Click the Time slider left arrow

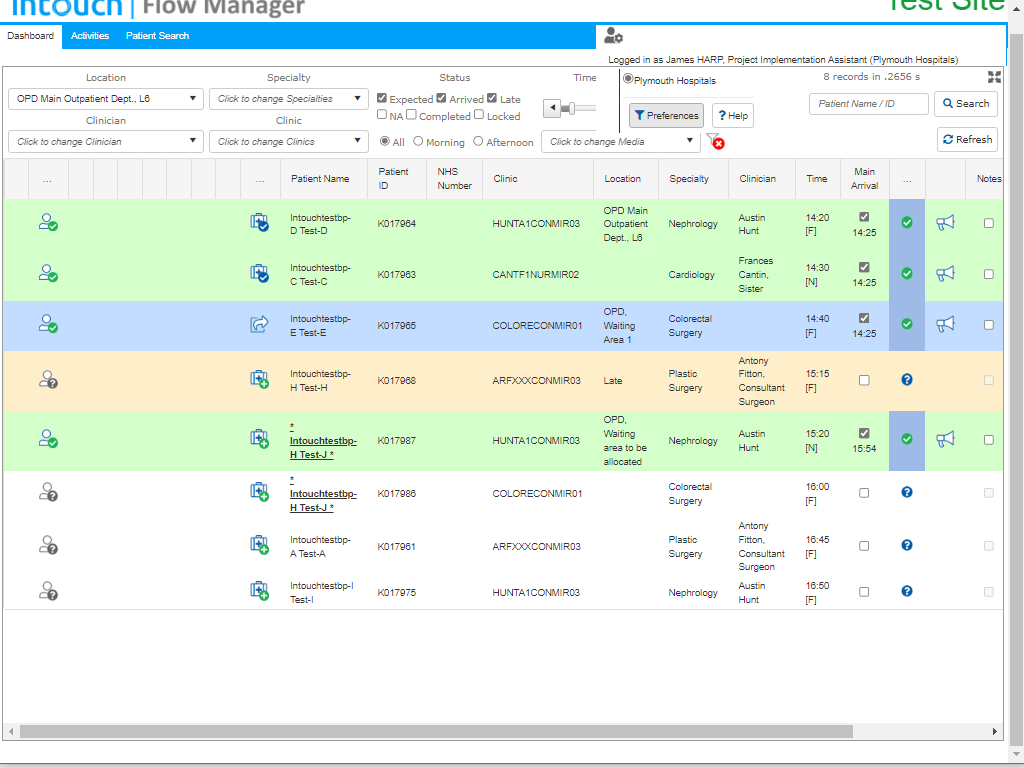click(552, 108)
